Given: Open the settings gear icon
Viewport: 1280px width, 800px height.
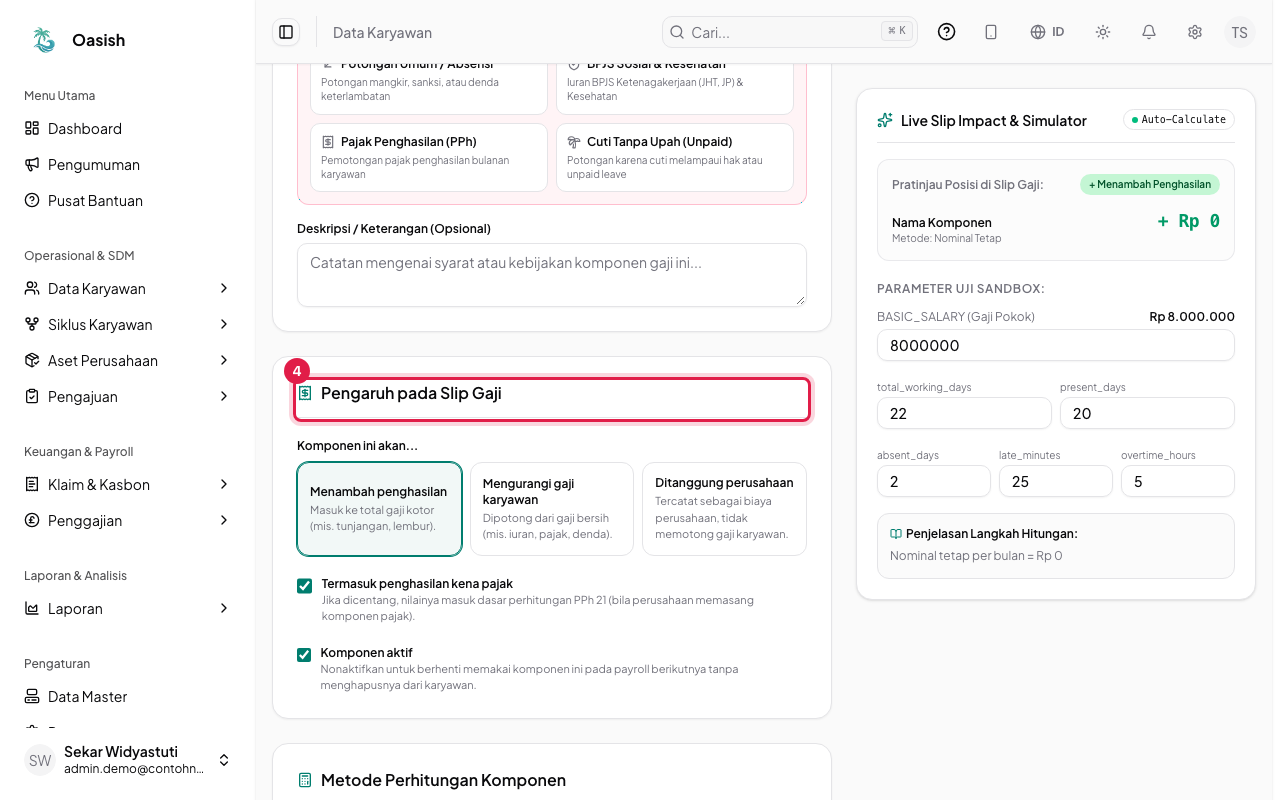Looking at the screenshot, I should click(x=1195, y=32).
